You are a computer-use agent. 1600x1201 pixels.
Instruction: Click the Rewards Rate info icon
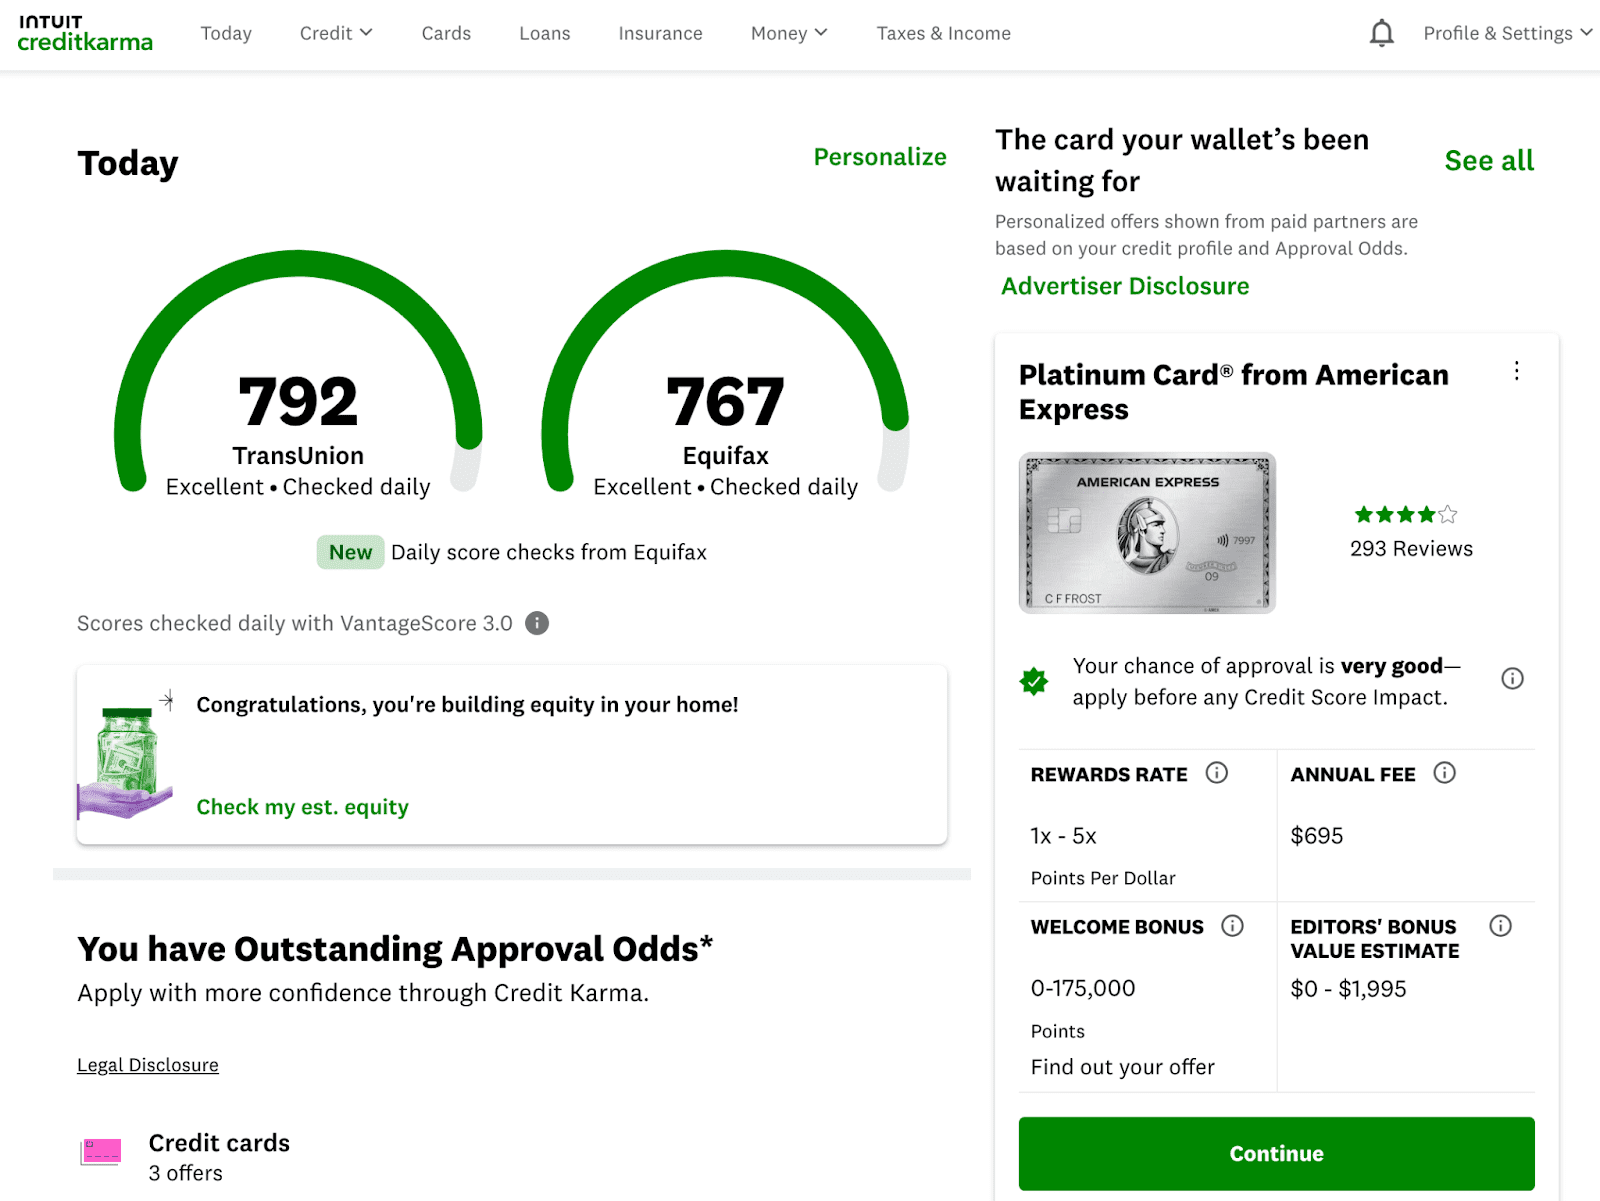coord(1216,773)
